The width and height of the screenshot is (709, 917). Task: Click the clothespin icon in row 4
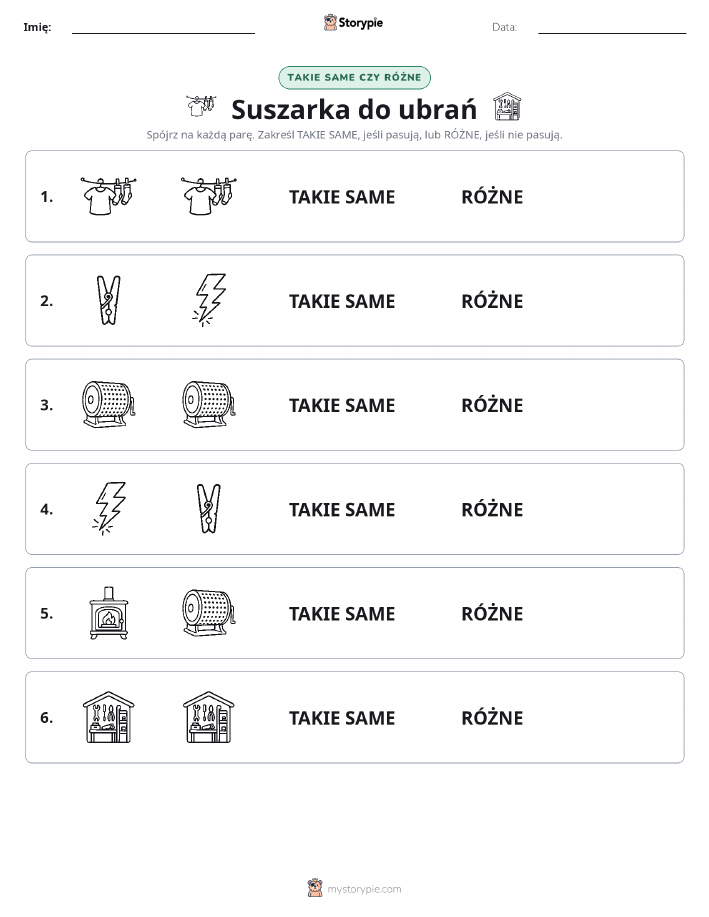pyautogui.click(x=209, y=509)
